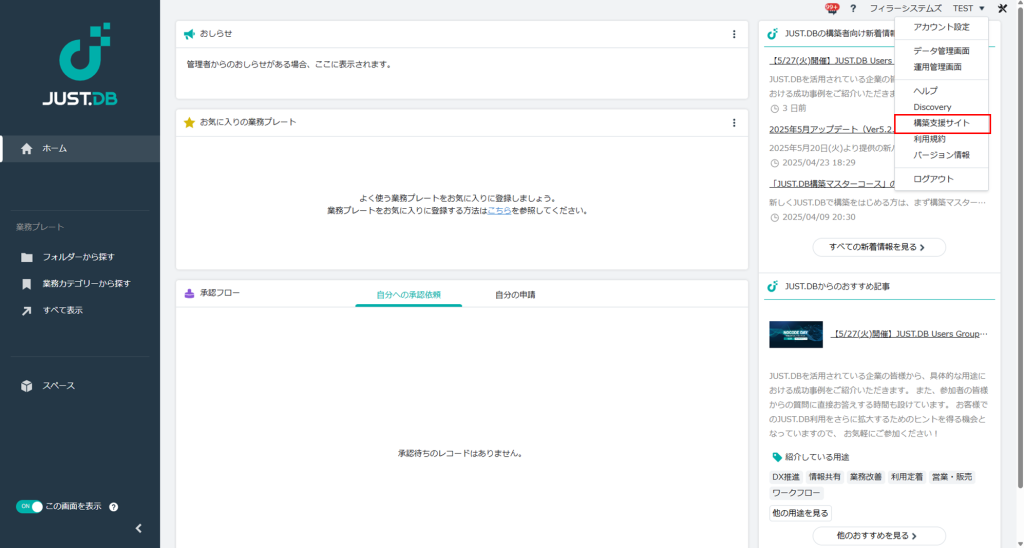Go to ホーム in sidebar
The width and height of the screenshot is (1024, 548).
80,149
